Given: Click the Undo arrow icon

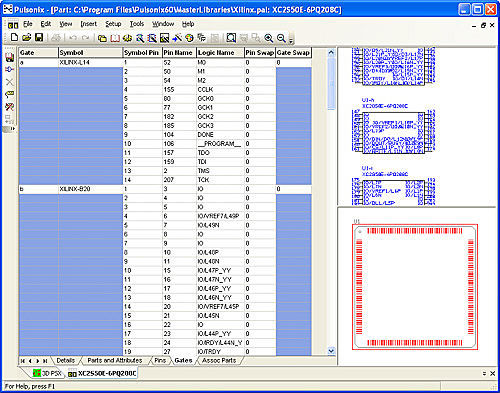Looking at the screenshot, I should click(x=73, y=38).
